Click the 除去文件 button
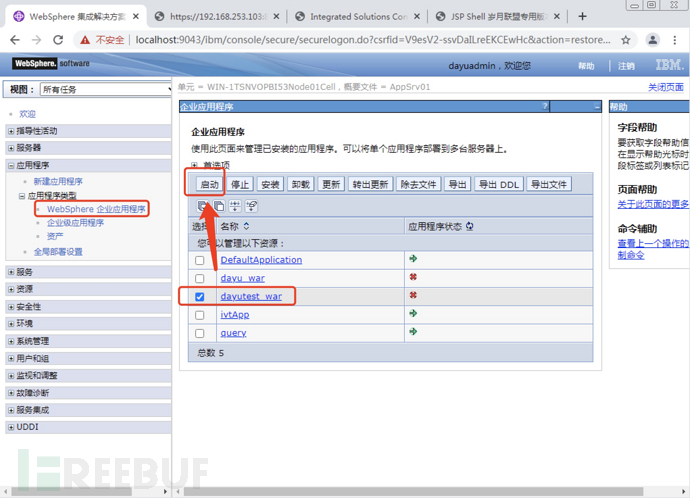Viewport: 690px width, 498px height. pyautogui.click(x=418, y=184)
